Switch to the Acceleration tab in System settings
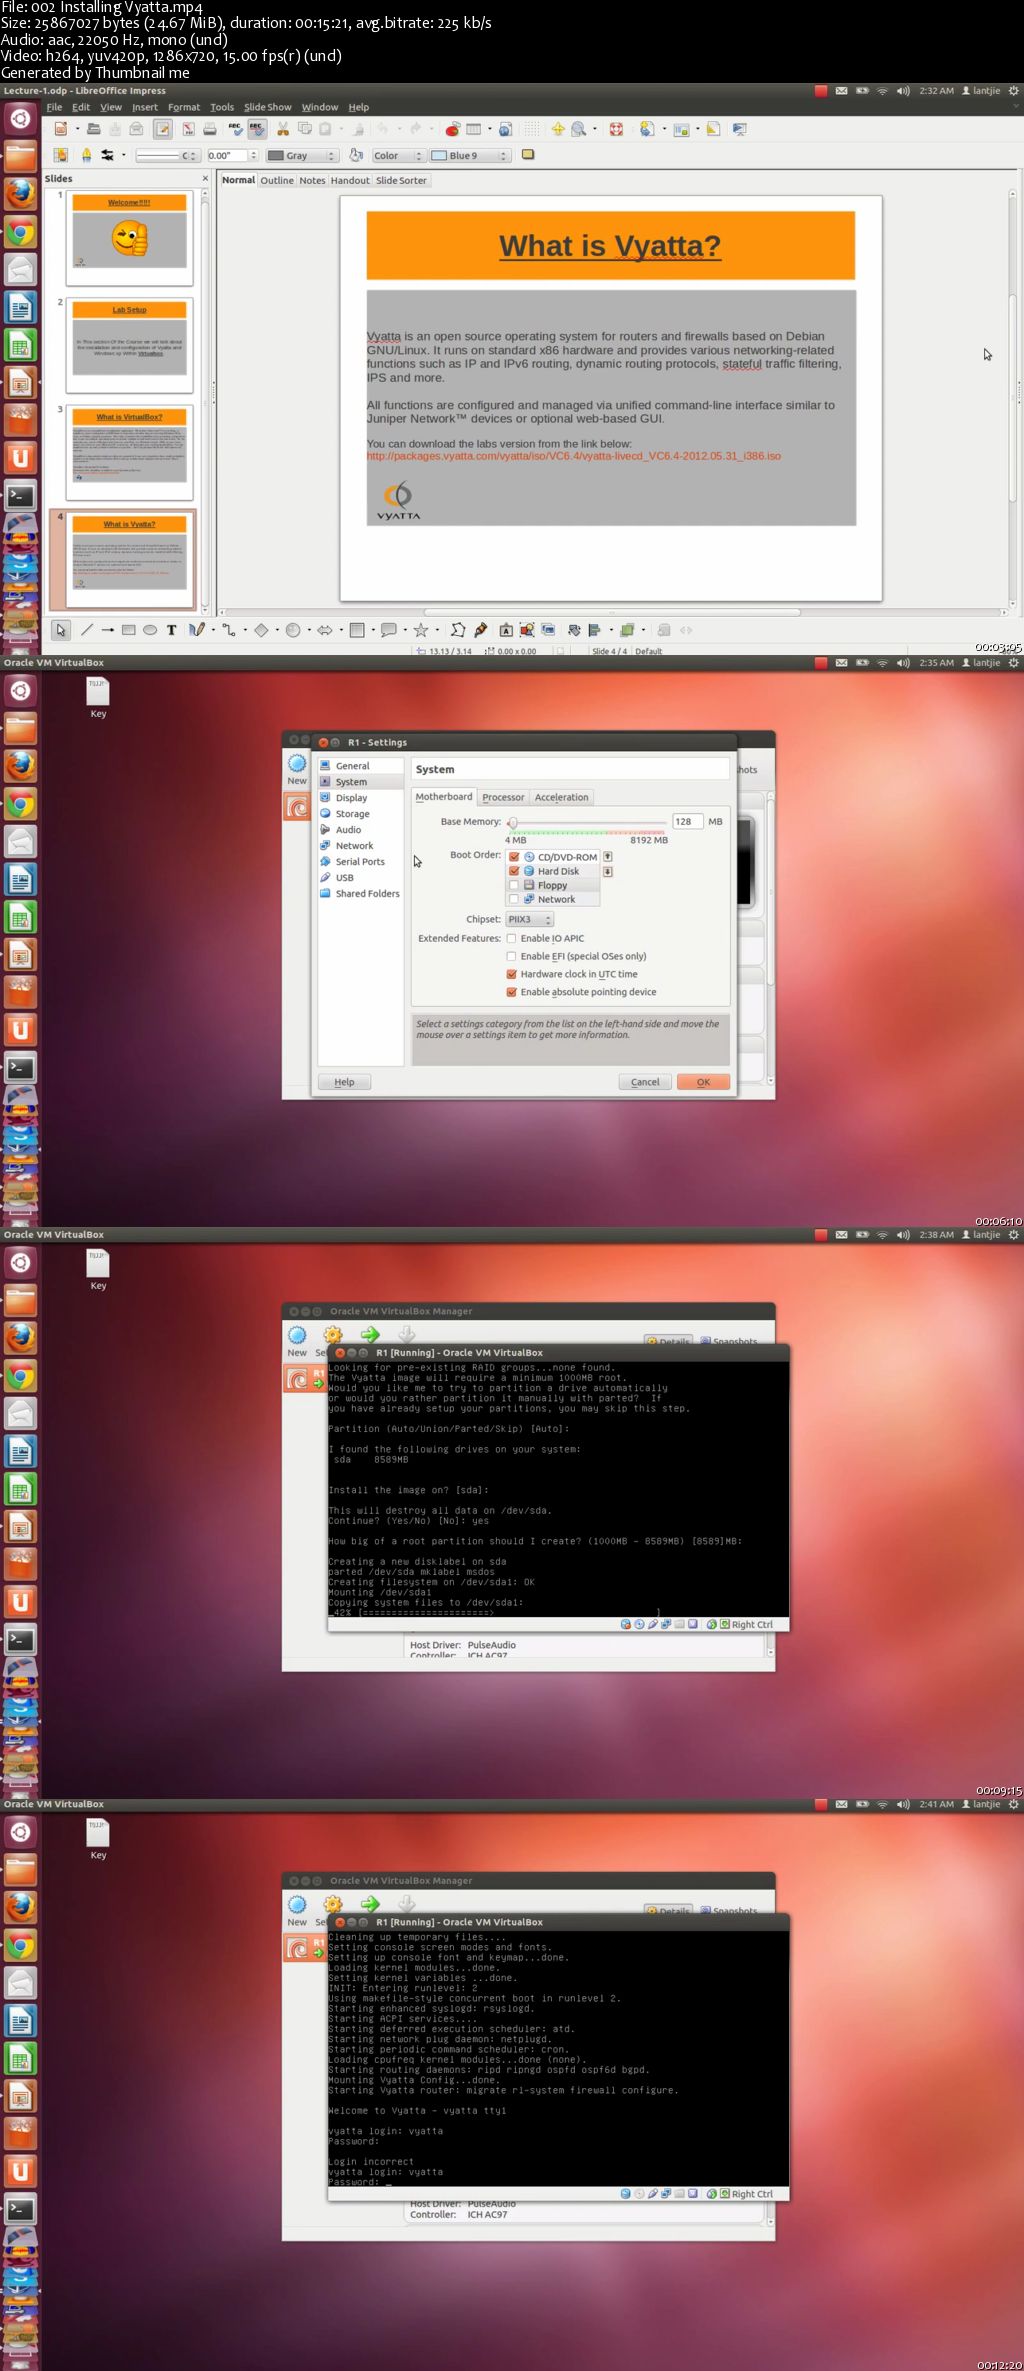The width and height of the screenshot is (1024, 2371). (561, 797)
